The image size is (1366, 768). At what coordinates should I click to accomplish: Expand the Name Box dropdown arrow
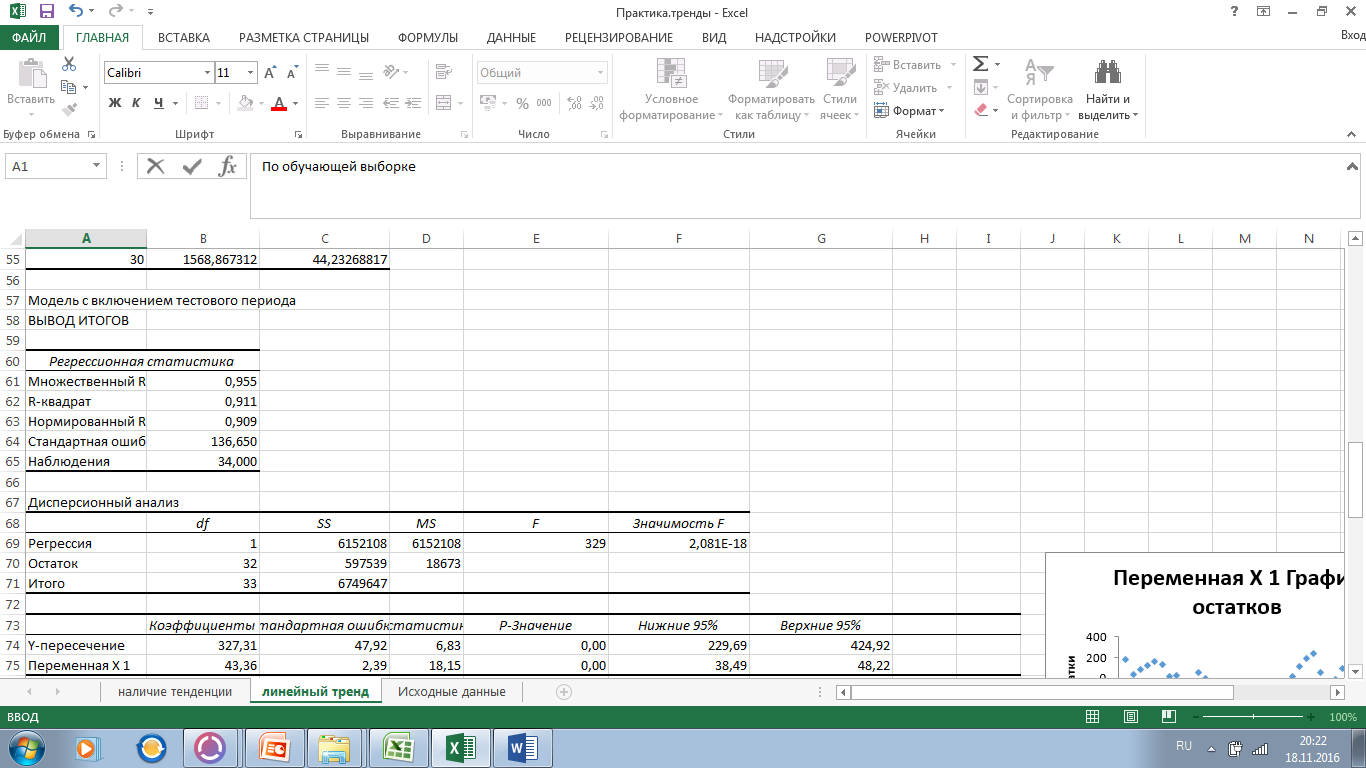point(96,167)
